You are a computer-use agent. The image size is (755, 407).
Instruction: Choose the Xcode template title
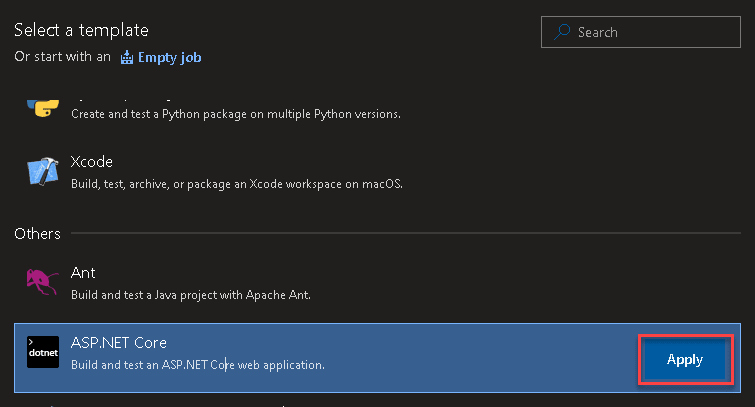[92, 162]
